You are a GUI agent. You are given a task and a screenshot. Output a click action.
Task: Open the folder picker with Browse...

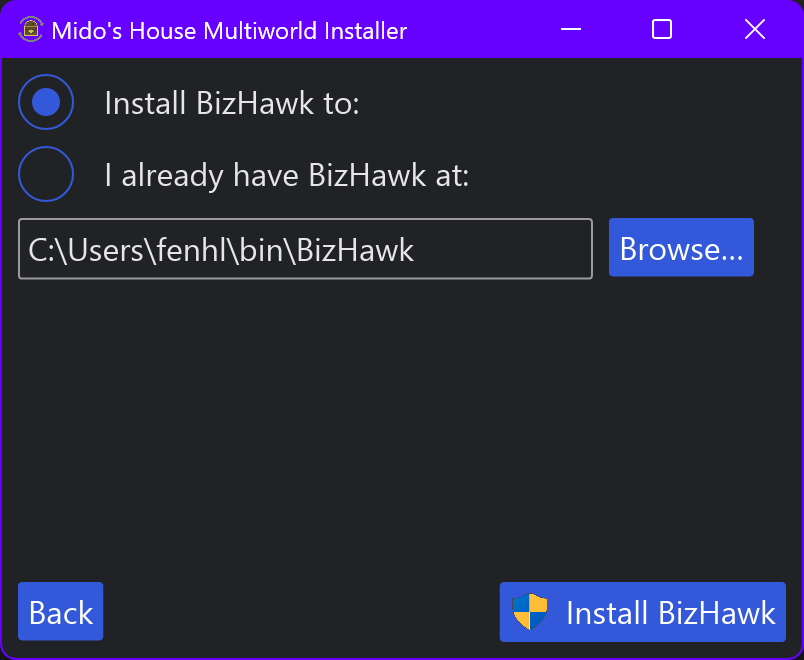point(681,248)
